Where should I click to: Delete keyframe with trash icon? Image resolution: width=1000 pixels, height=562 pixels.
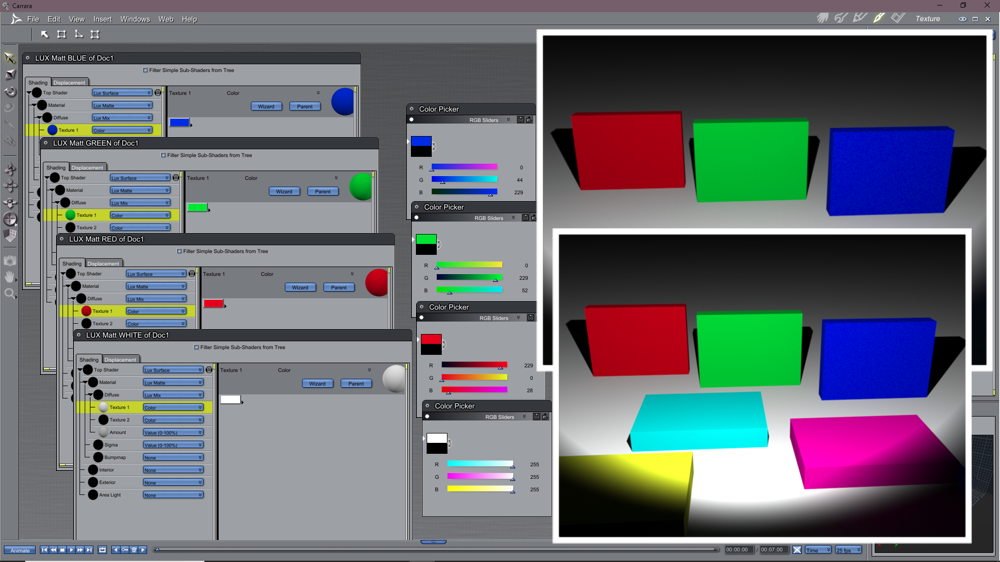134,550
